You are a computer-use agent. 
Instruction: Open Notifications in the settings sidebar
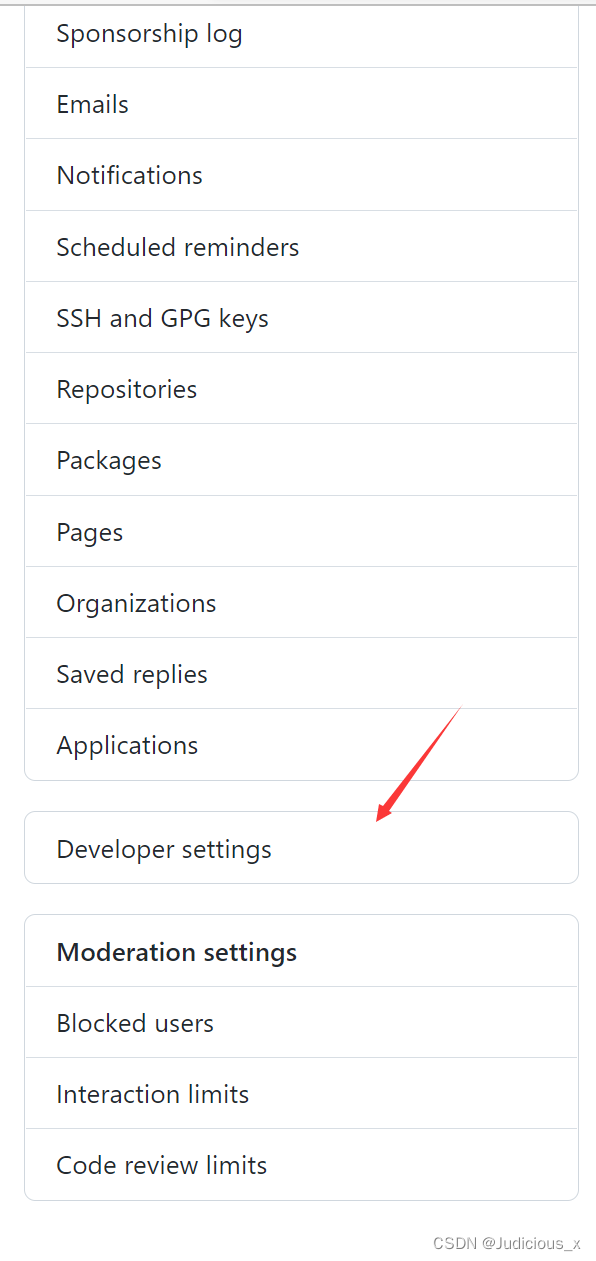tap(301, 175)
